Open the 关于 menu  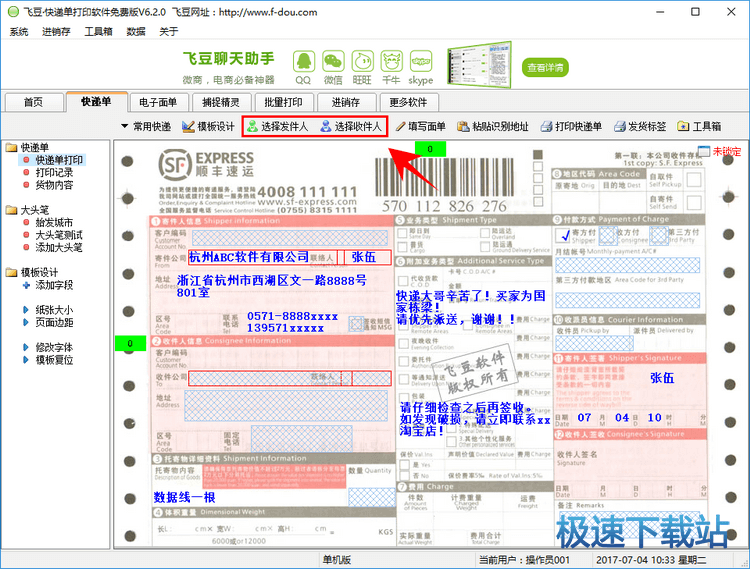pos(168,32)
